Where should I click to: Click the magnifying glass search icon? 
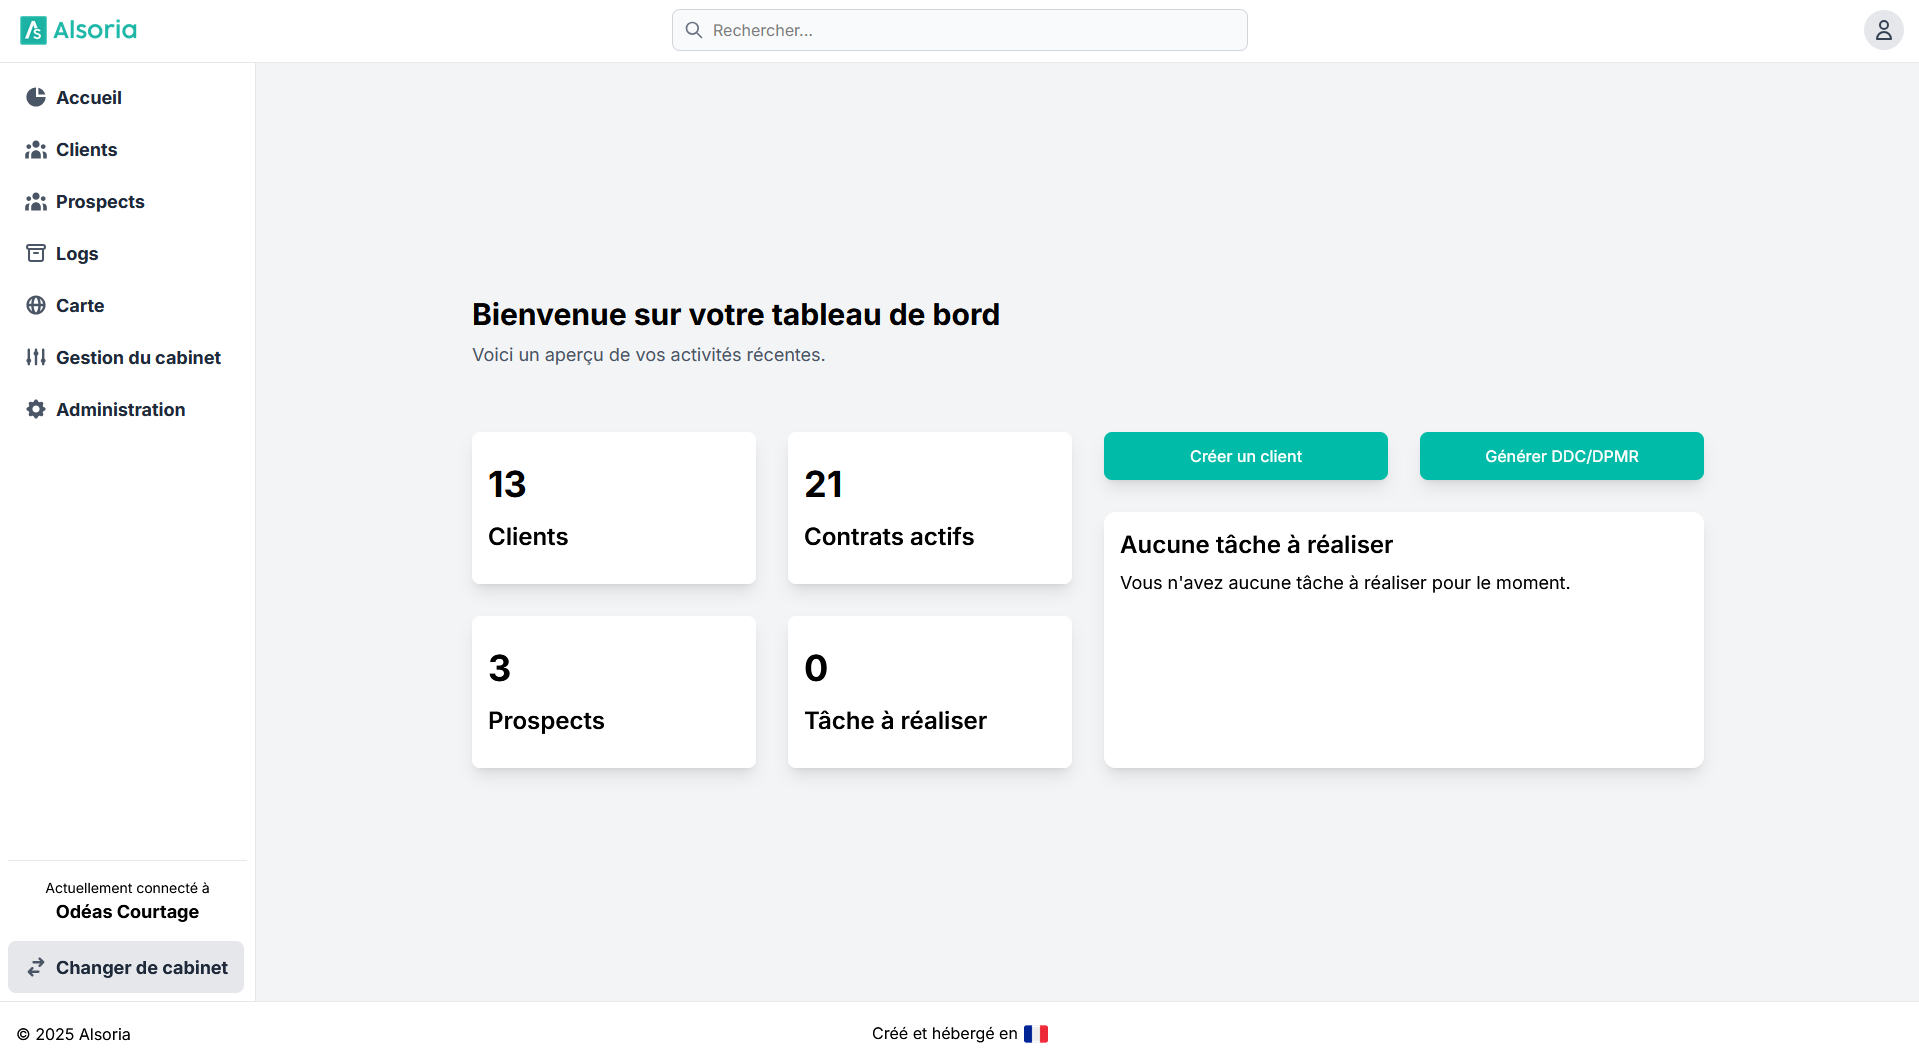click(694, 30)
